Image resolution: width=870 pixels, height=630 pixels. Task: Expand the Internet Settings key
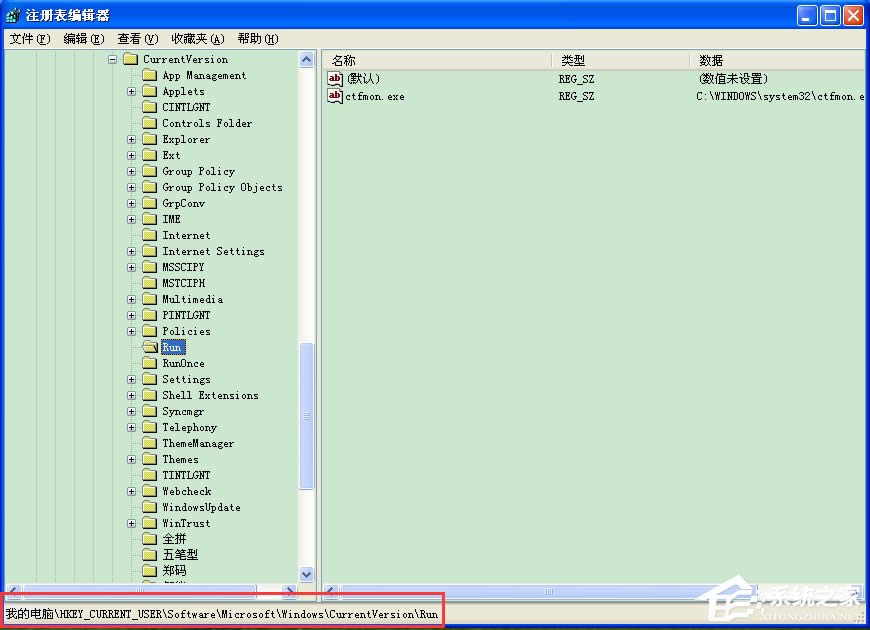point(131,251)
